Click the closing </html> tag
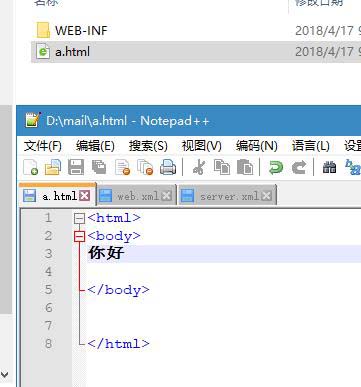The image size is (361, 387). pyautogui.click(x=118, y=343)
